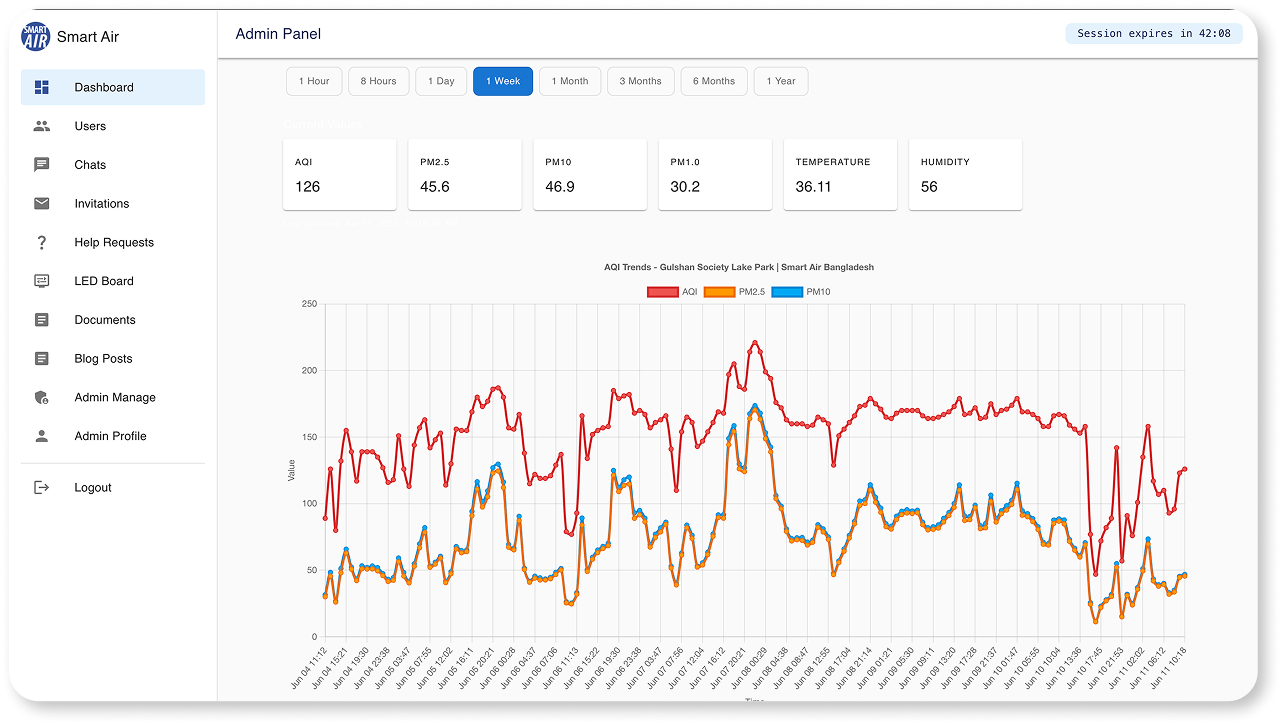This screenshot has height=726, width=1282.
Task: Click the LED Board icon
Action: (42, 281)
